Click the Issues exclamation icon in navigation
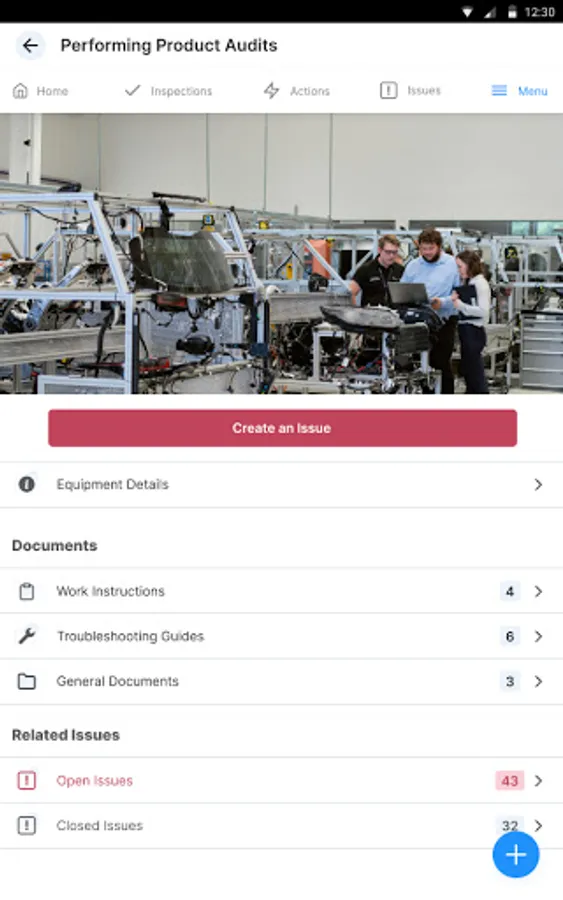 coord(389,90)
